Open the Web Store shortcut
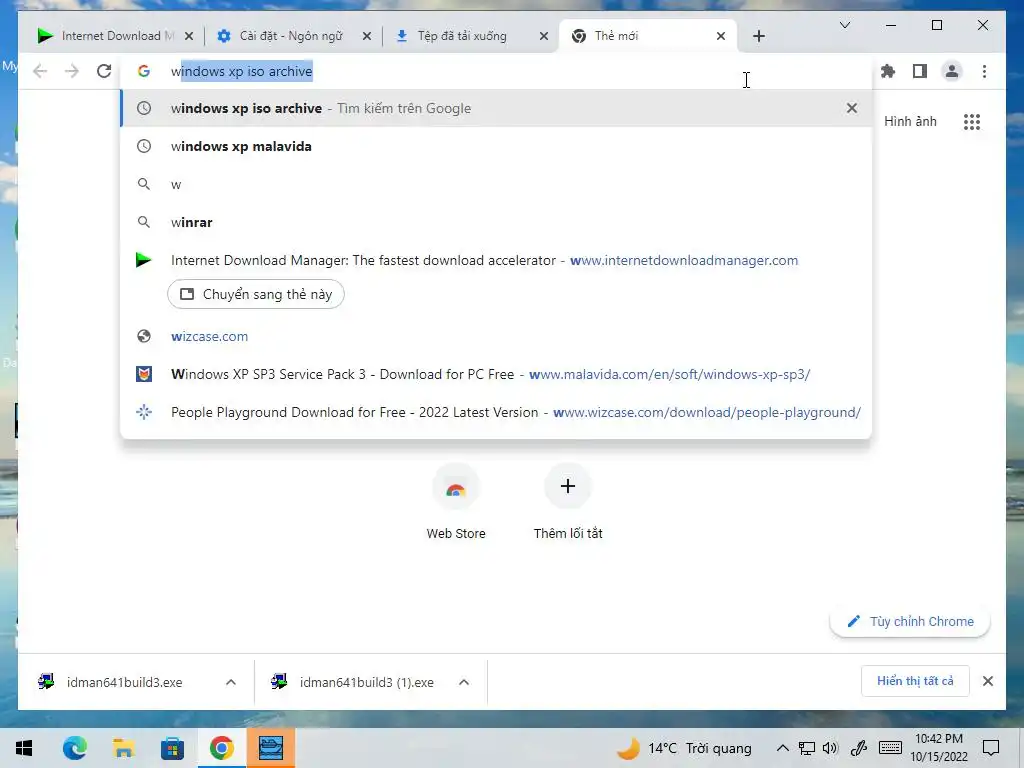 [456, 502]
